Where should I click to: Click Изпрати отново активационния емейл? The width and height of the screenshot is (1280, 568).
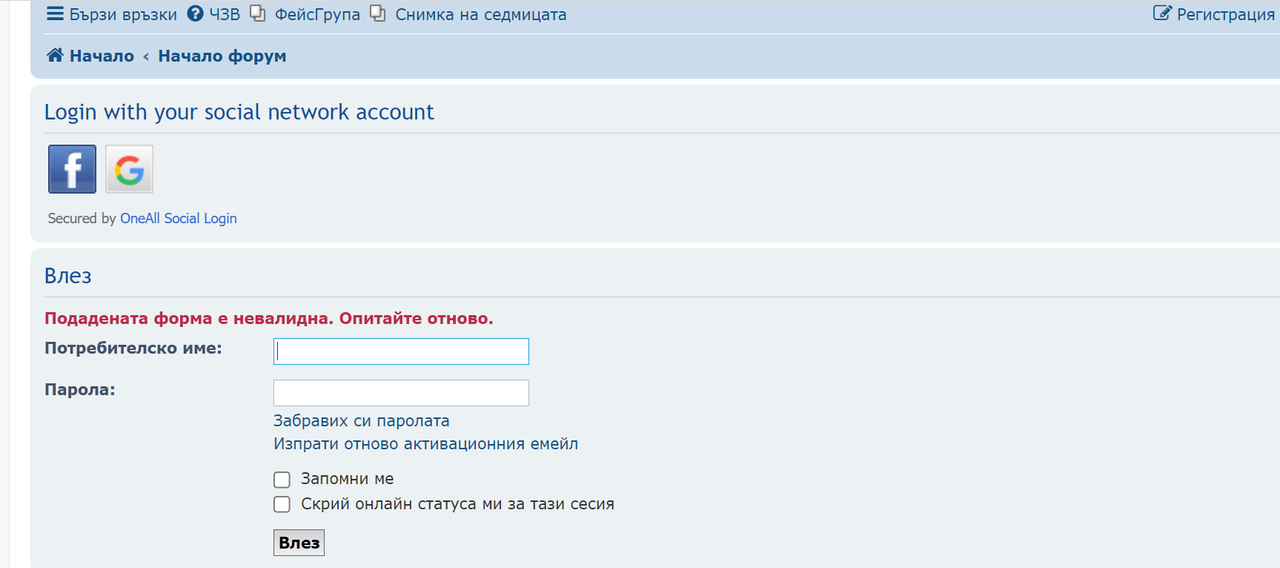point(425,444)
